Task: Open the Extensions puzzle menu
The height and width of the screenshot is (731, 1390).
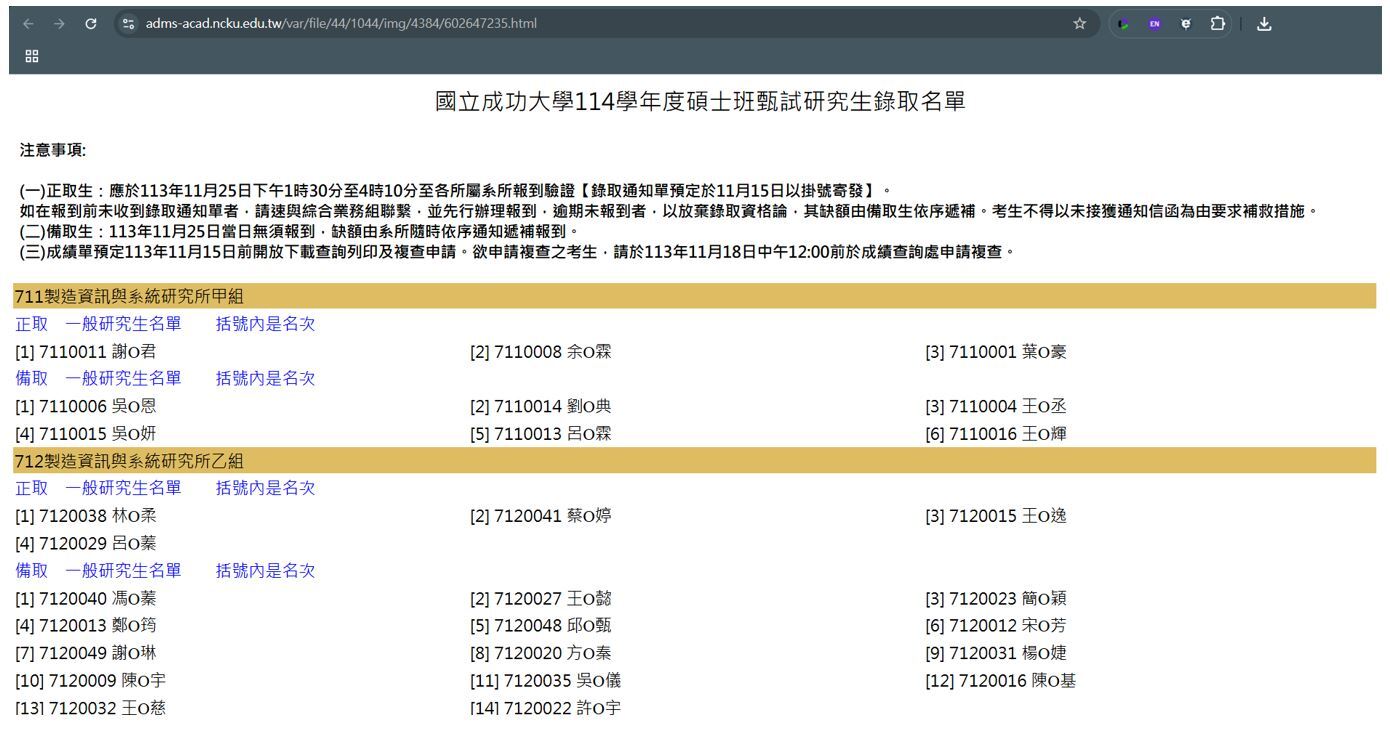Action: pyautogui.click(x=1219, y=23)
